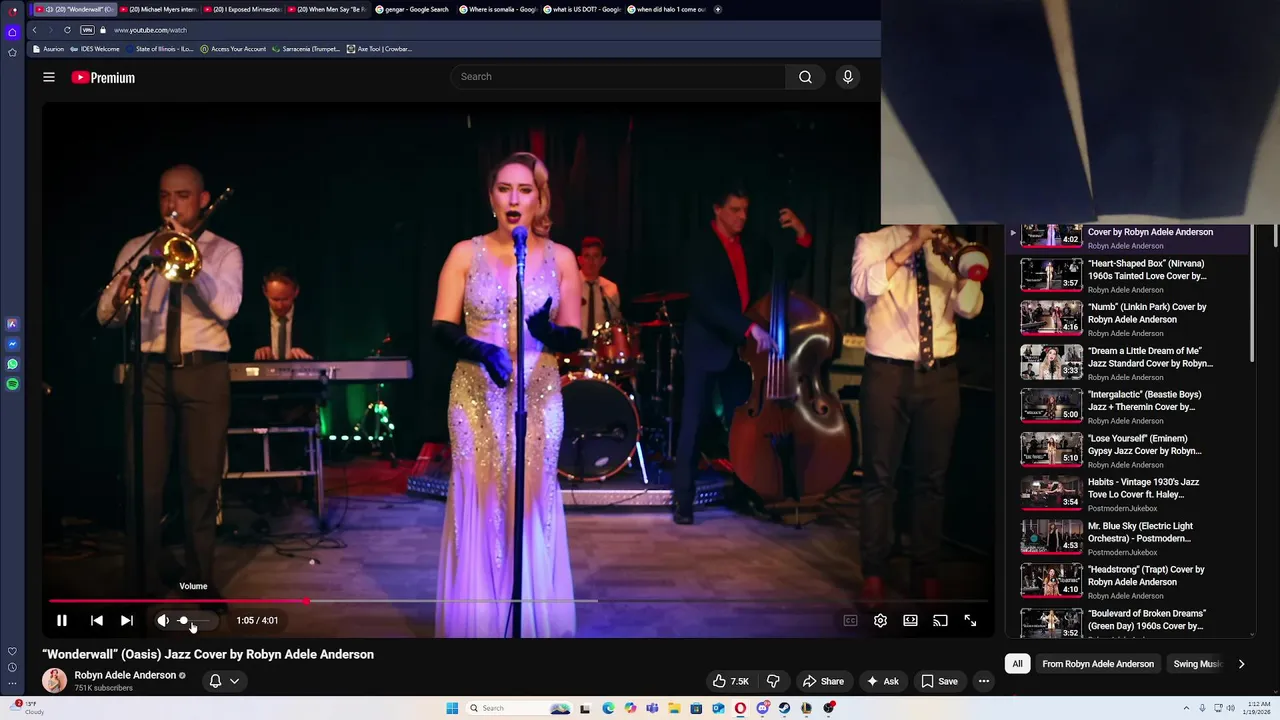Switch to the When Men Say tab
Viewport: 1280px width, 720px height.
tap(329, 9)
